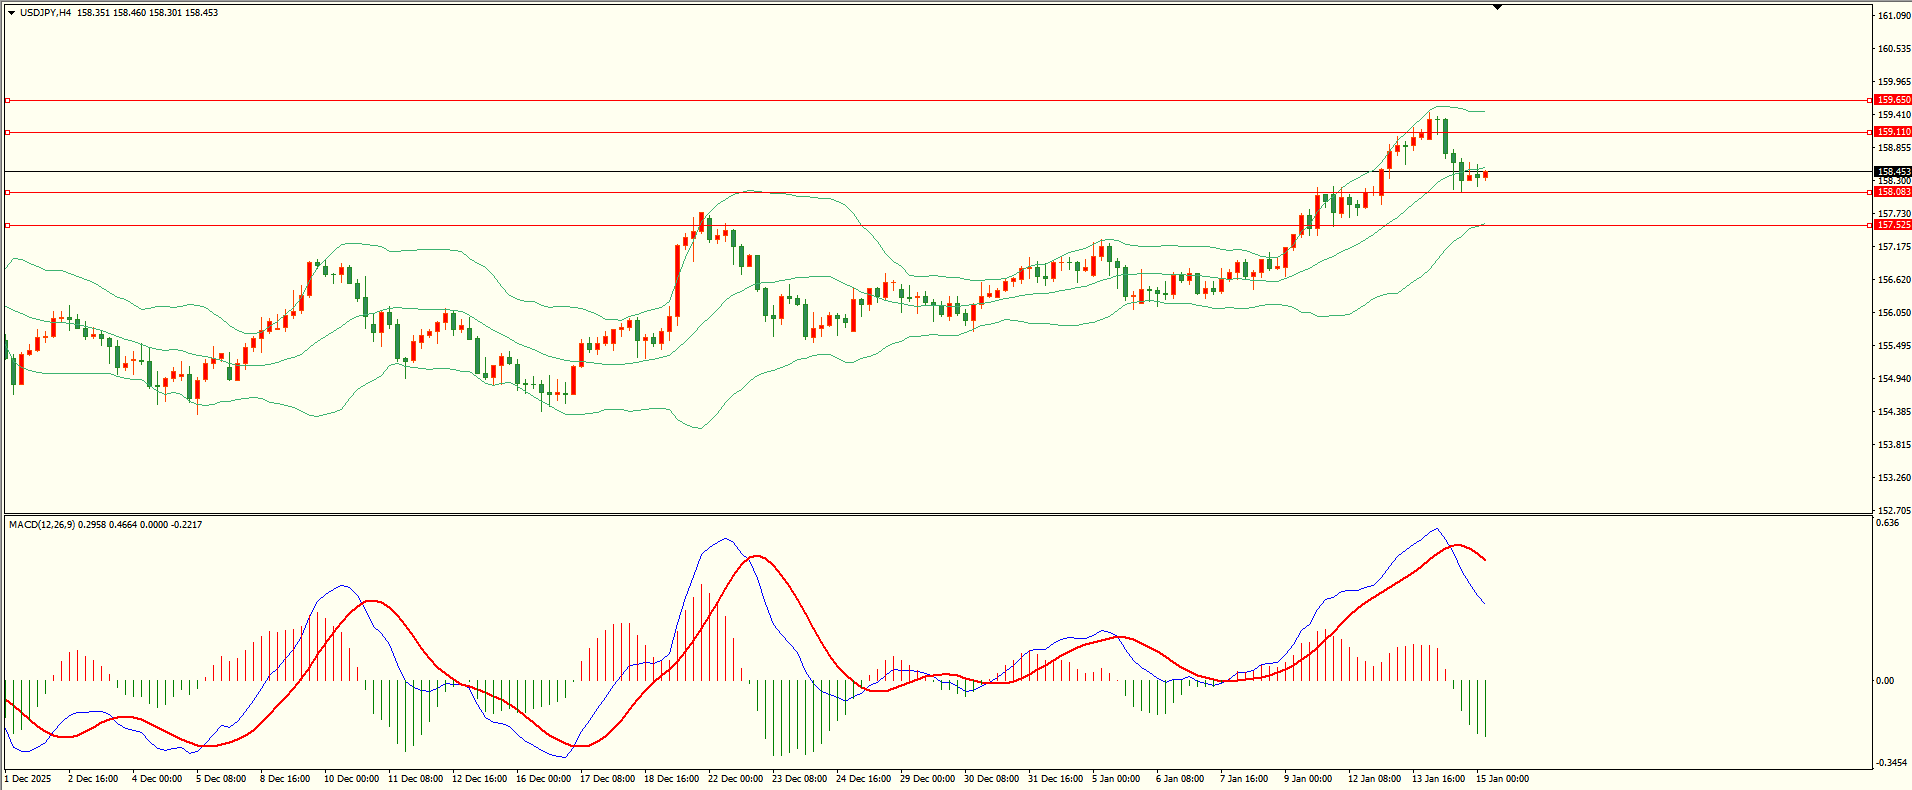Click right-side handle of the 157.525 line

point(1870,225)
